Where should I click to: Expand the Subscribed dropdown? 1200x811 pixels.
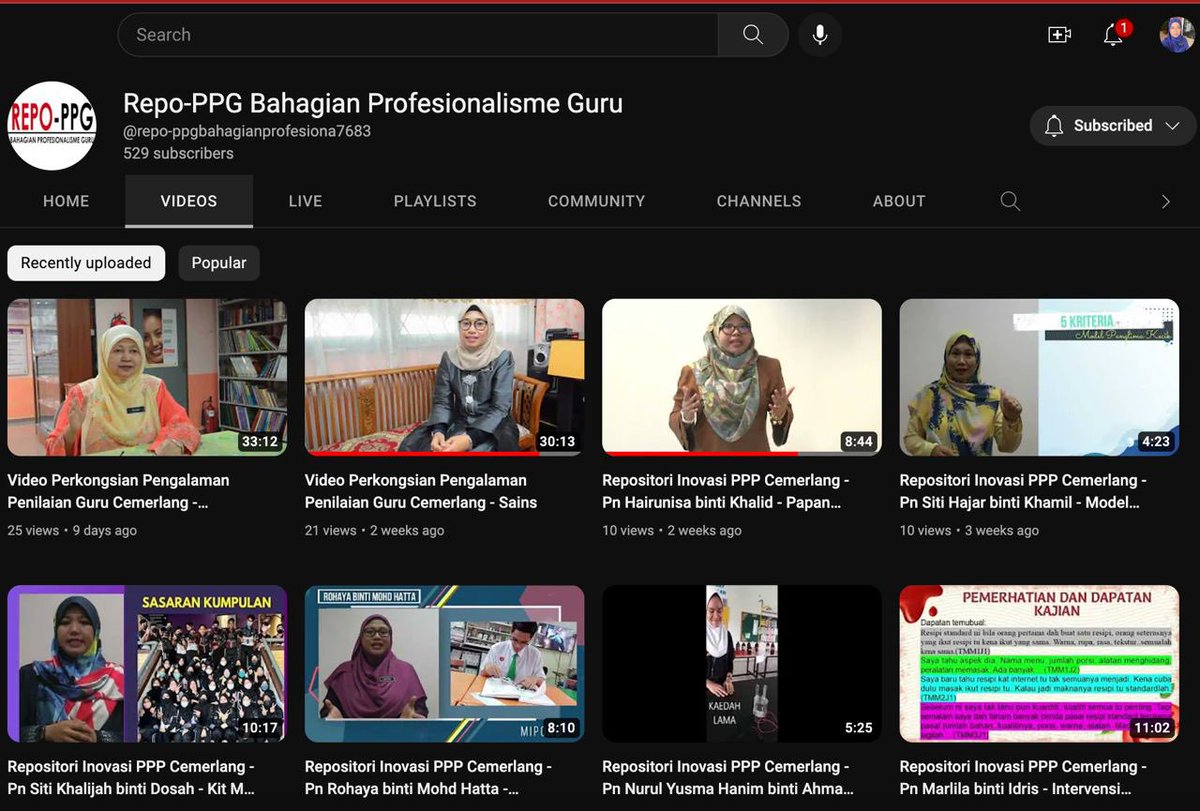1112,126
